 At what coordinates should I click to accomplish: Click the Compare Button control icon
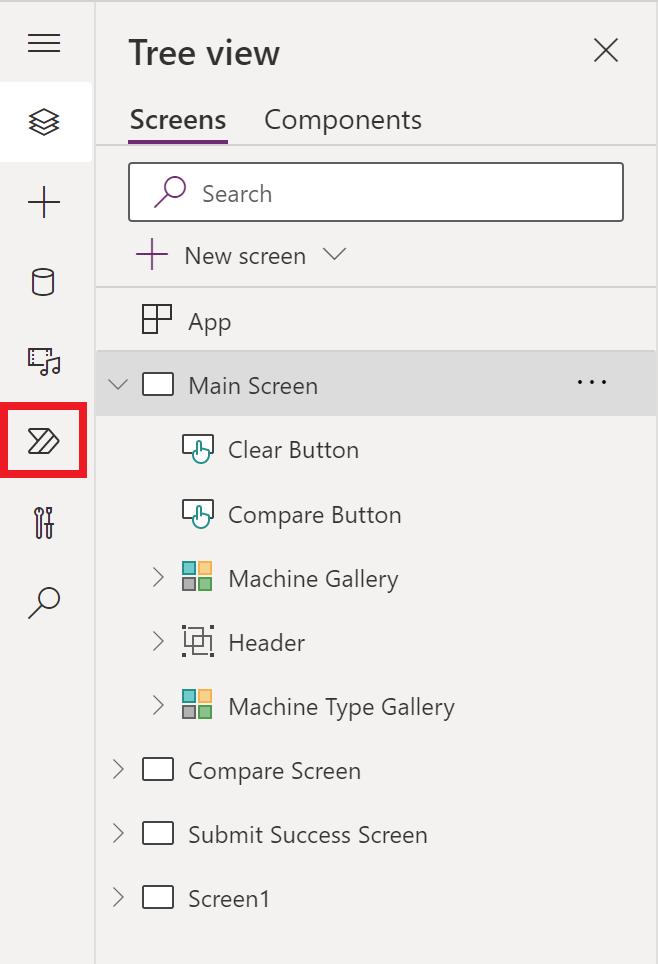pos(198,514)
